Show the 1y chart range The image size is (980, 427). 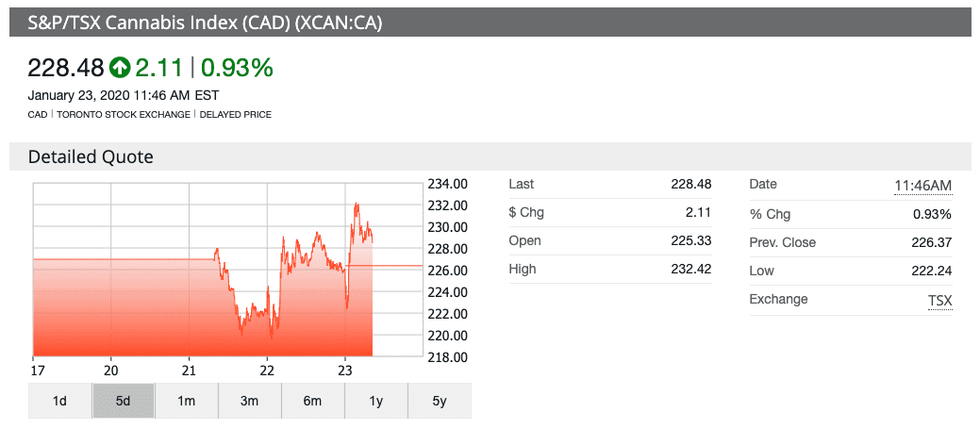376,401
